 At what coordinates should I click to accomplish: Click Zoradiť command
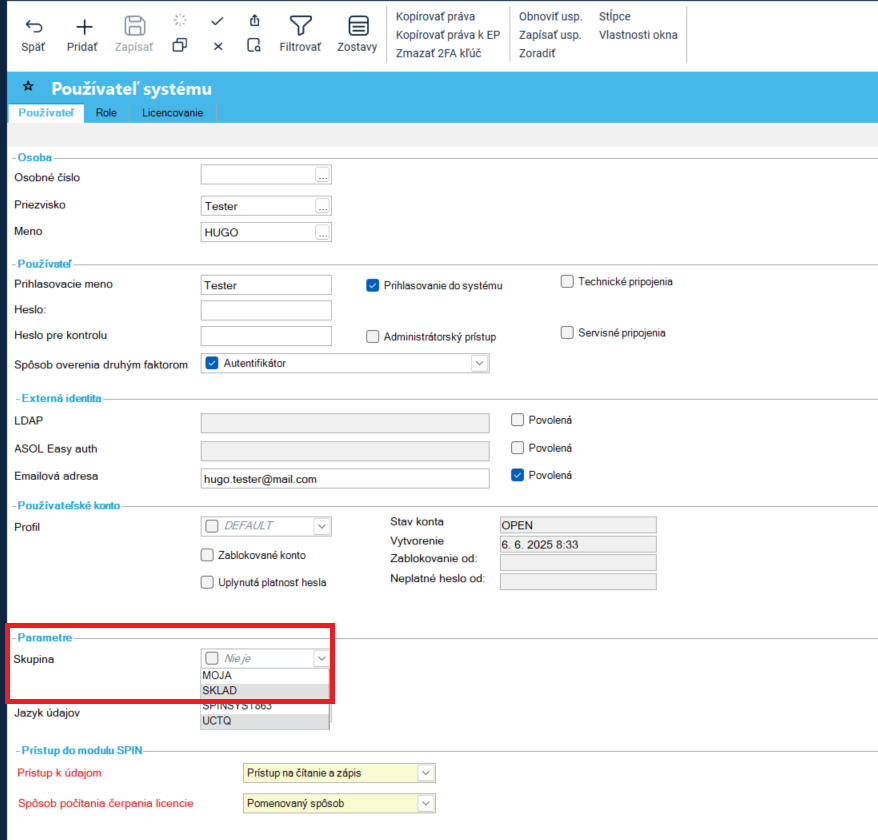click(537, 53)
